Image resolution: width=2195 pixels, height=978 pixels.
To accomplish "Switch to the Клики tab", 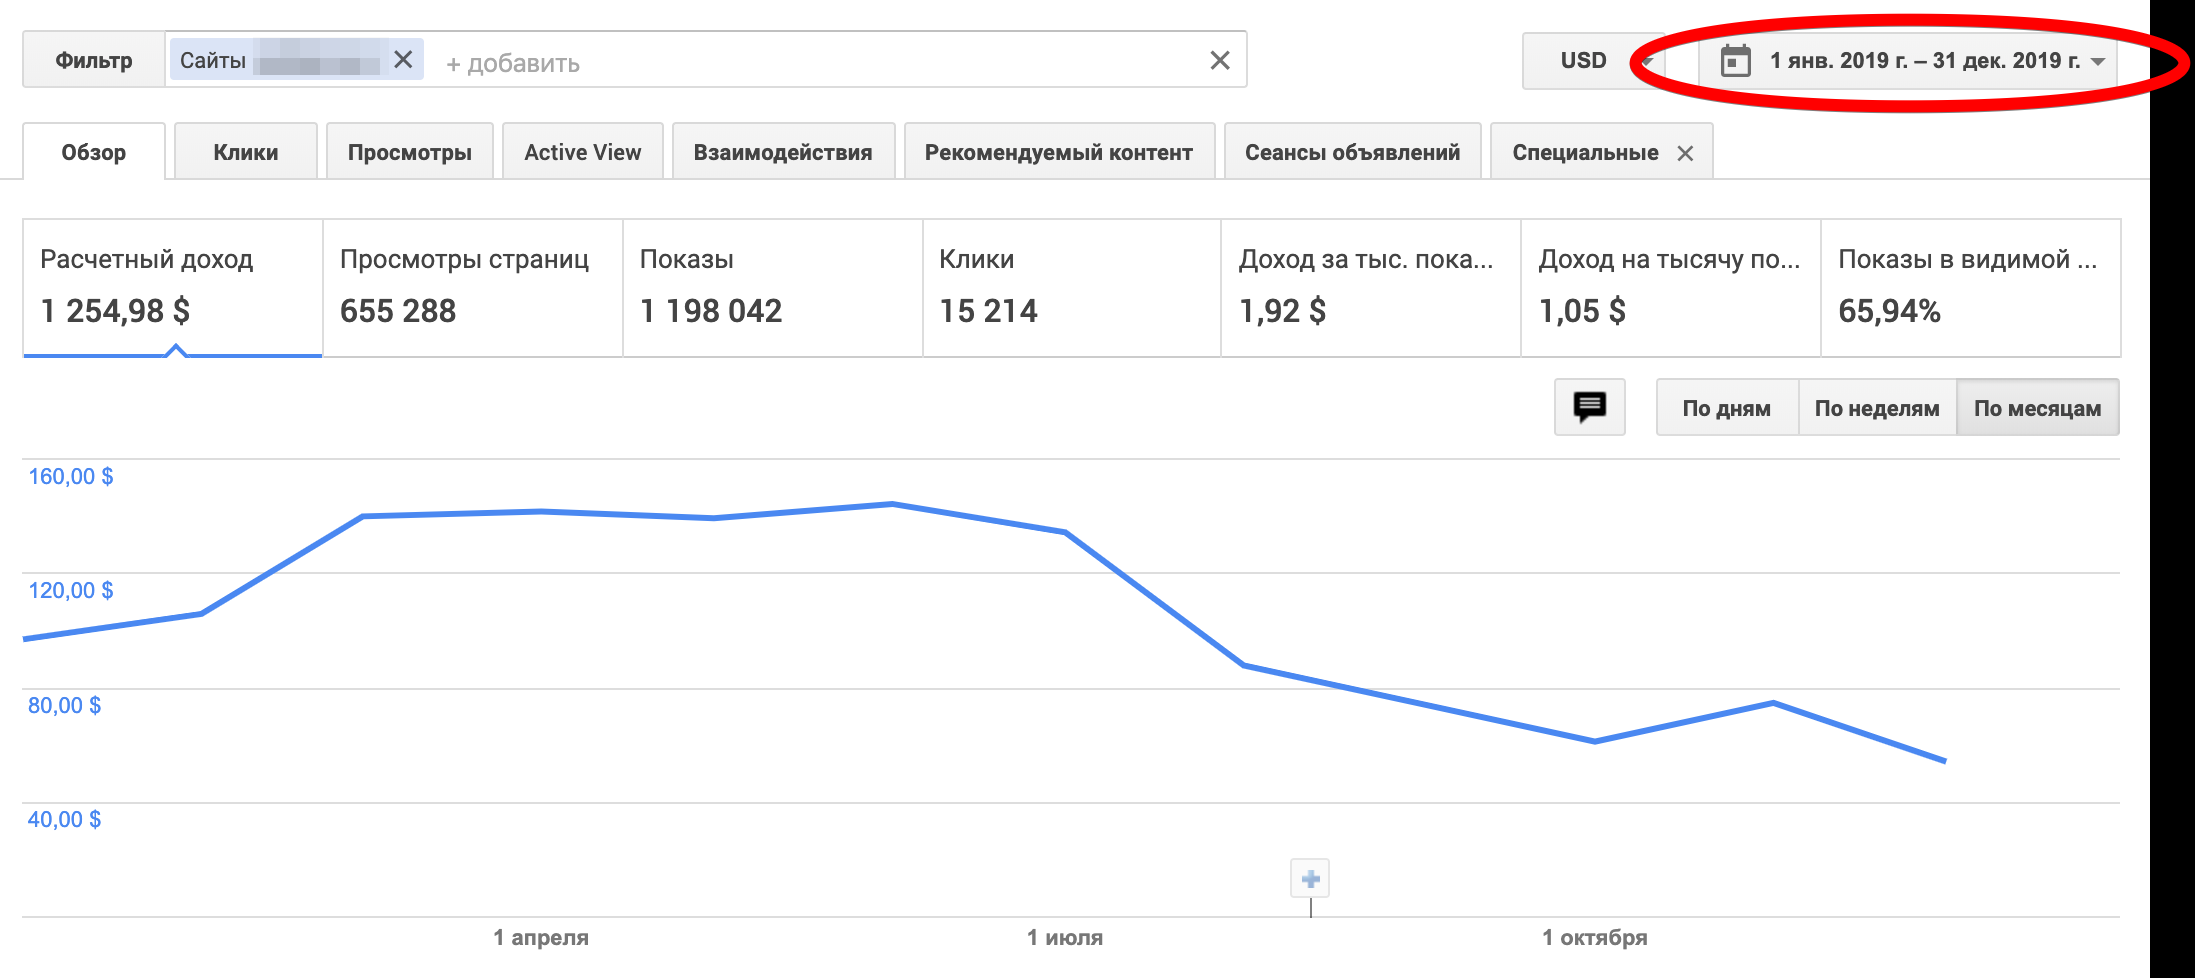I will (245, 153).
